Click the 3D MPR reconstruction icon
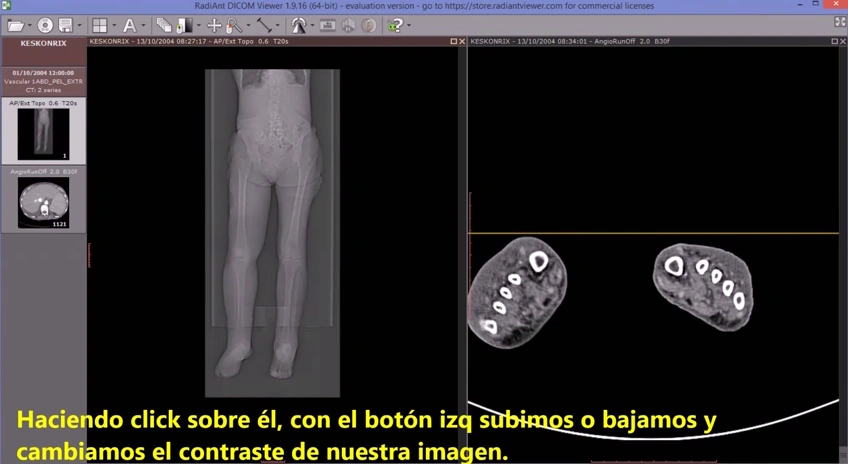Viewport: 848px width, 464px height. pyautogui.click(x=348, y=25)
